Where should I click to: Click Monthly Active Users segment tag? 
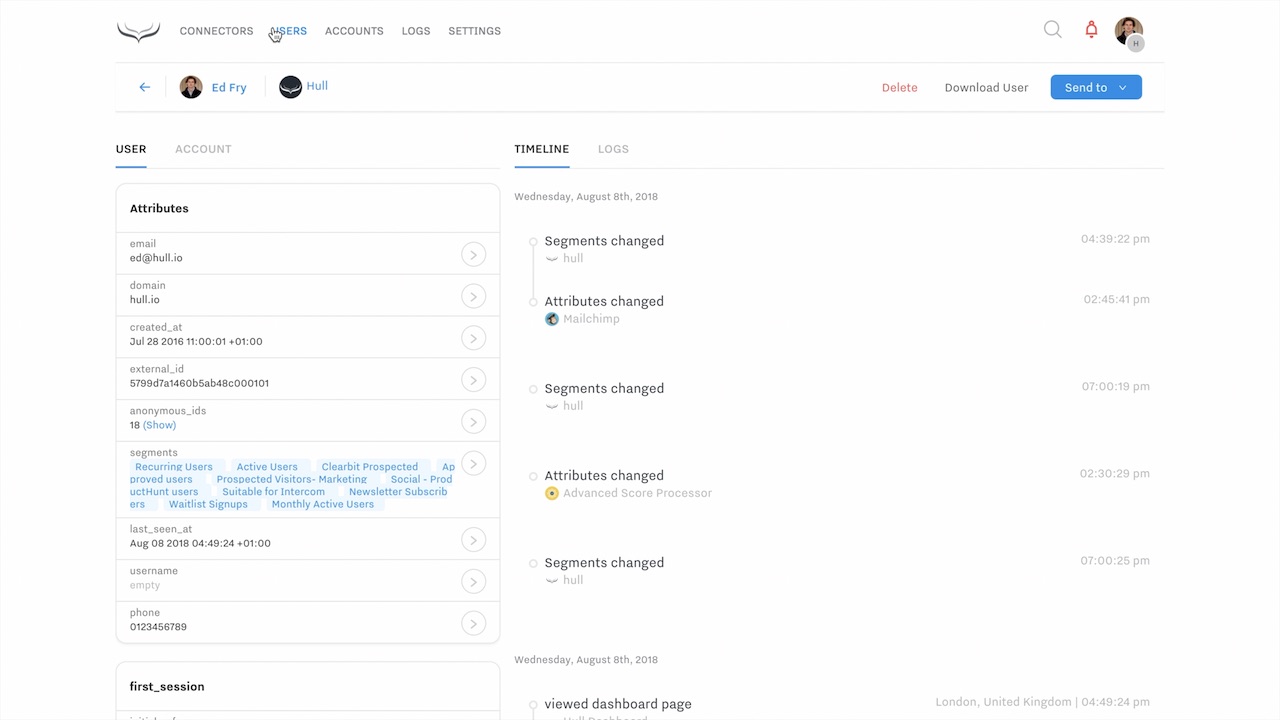click(323, 504)
